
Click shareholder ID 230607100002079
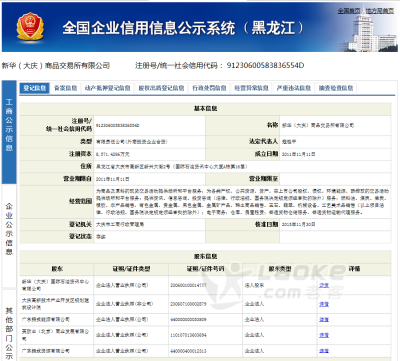tap(188, 304)
